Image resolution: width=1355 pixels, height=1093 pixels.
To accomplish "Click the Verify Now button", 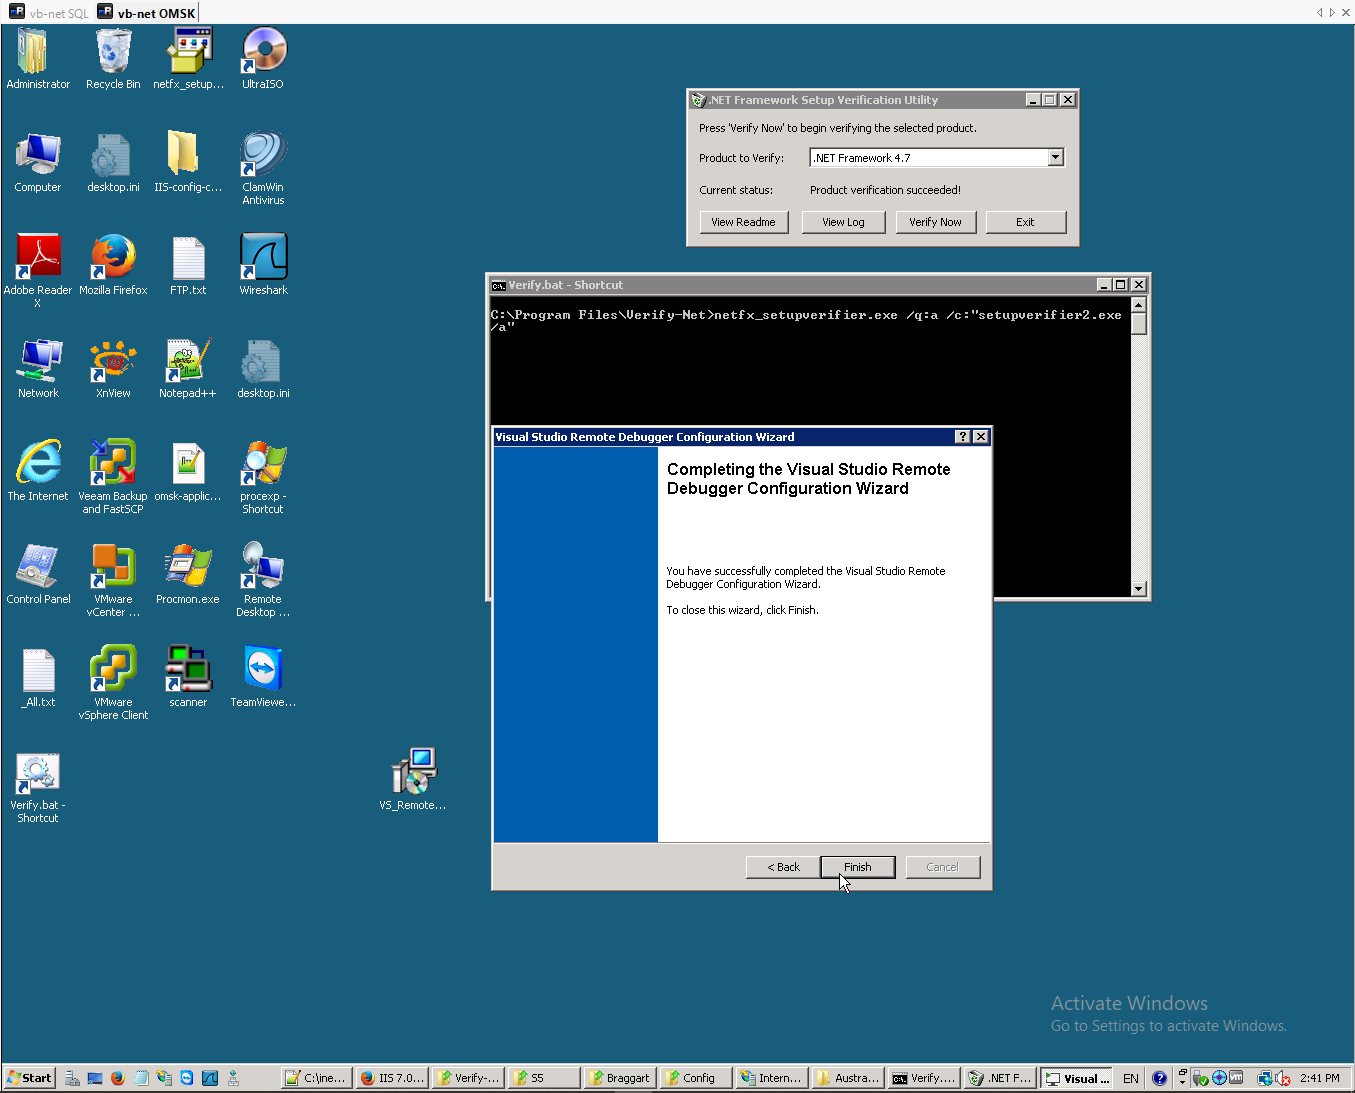I will tap(935, 222).
